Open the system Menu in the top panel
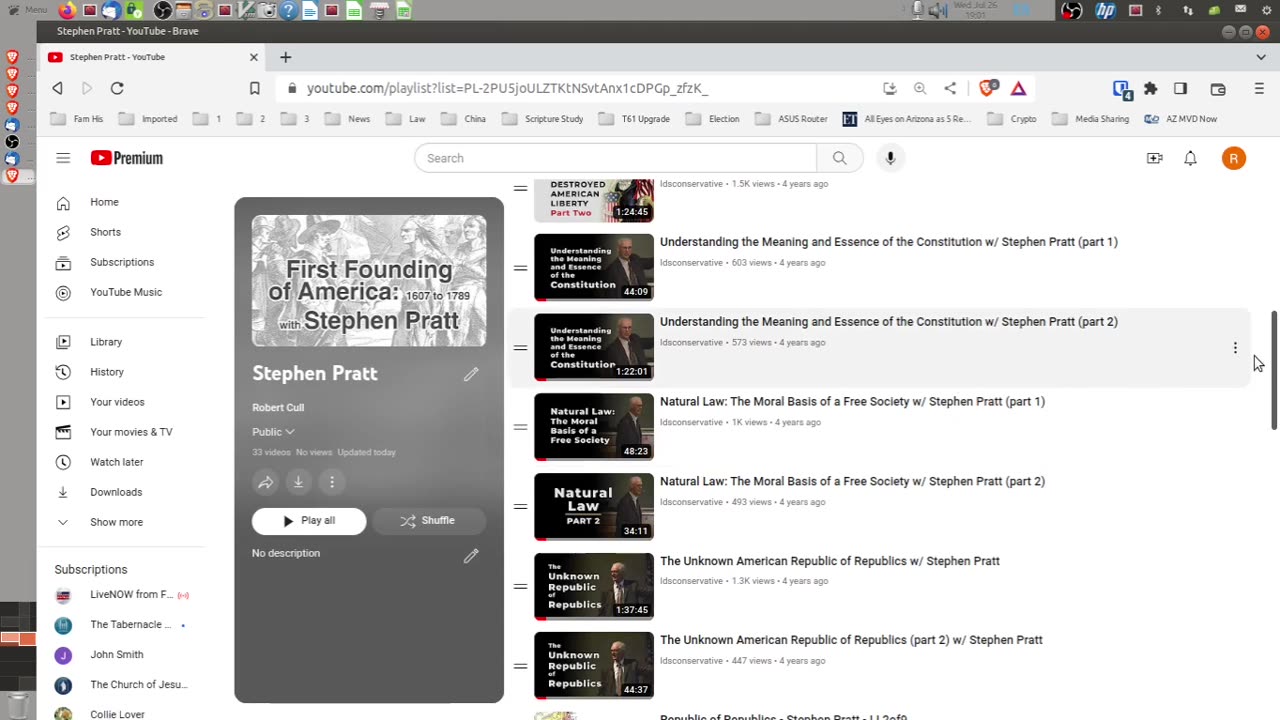 (x=25, y=10)
